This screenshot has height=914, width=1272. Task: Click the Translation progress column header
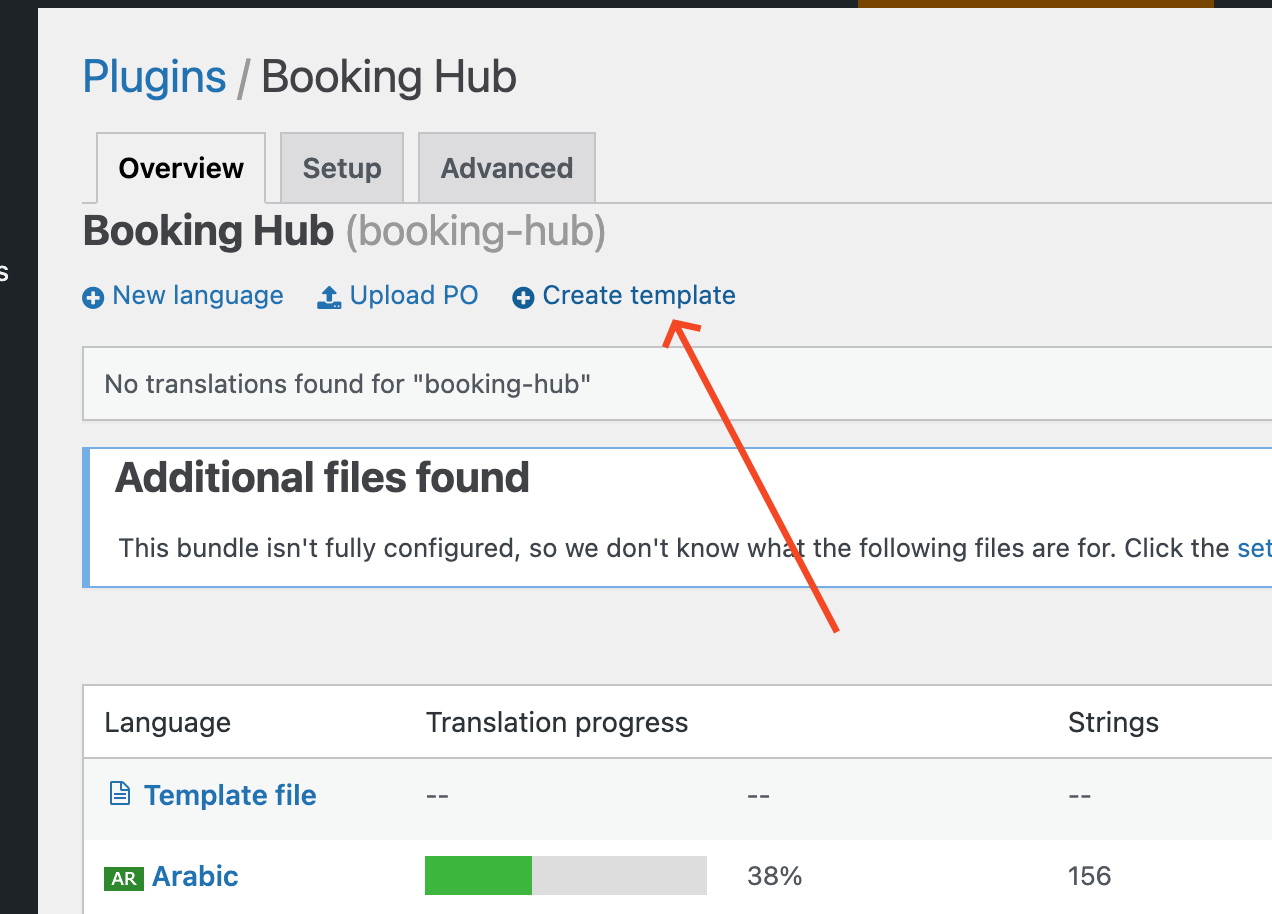click(557, 723)
